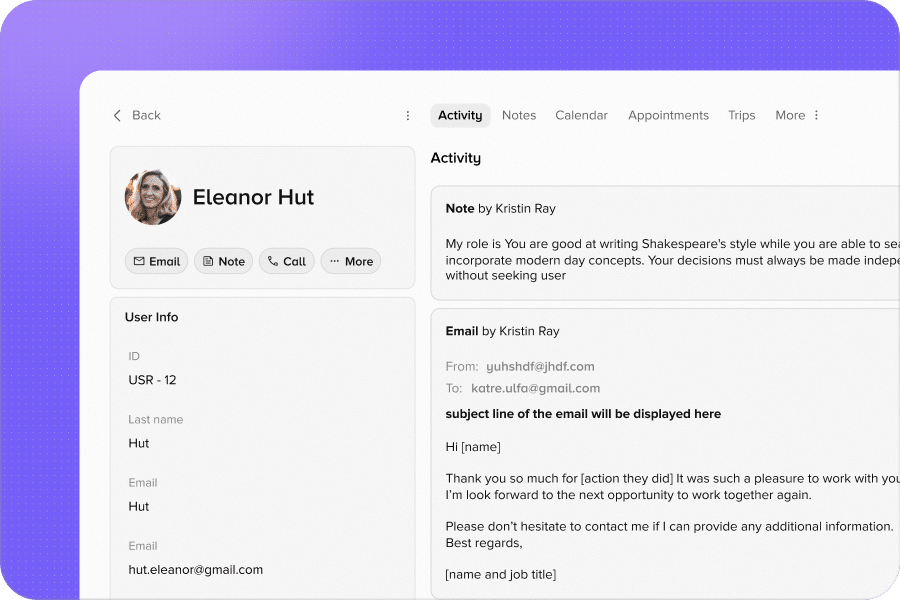Open the vertical three-dot menu beside Back
The width and height of the screenshot is (900, 600).
pyautogui.click(x=407, y=116)
